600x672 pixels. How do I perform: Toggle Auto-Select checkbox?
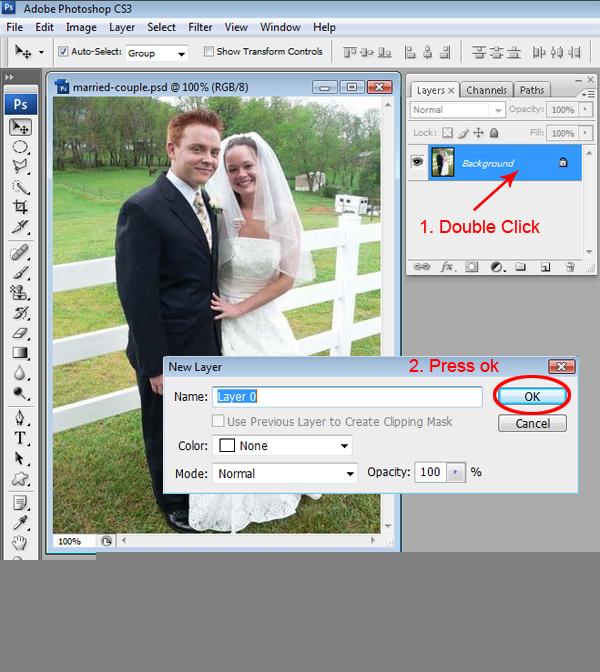click(63, 51)
